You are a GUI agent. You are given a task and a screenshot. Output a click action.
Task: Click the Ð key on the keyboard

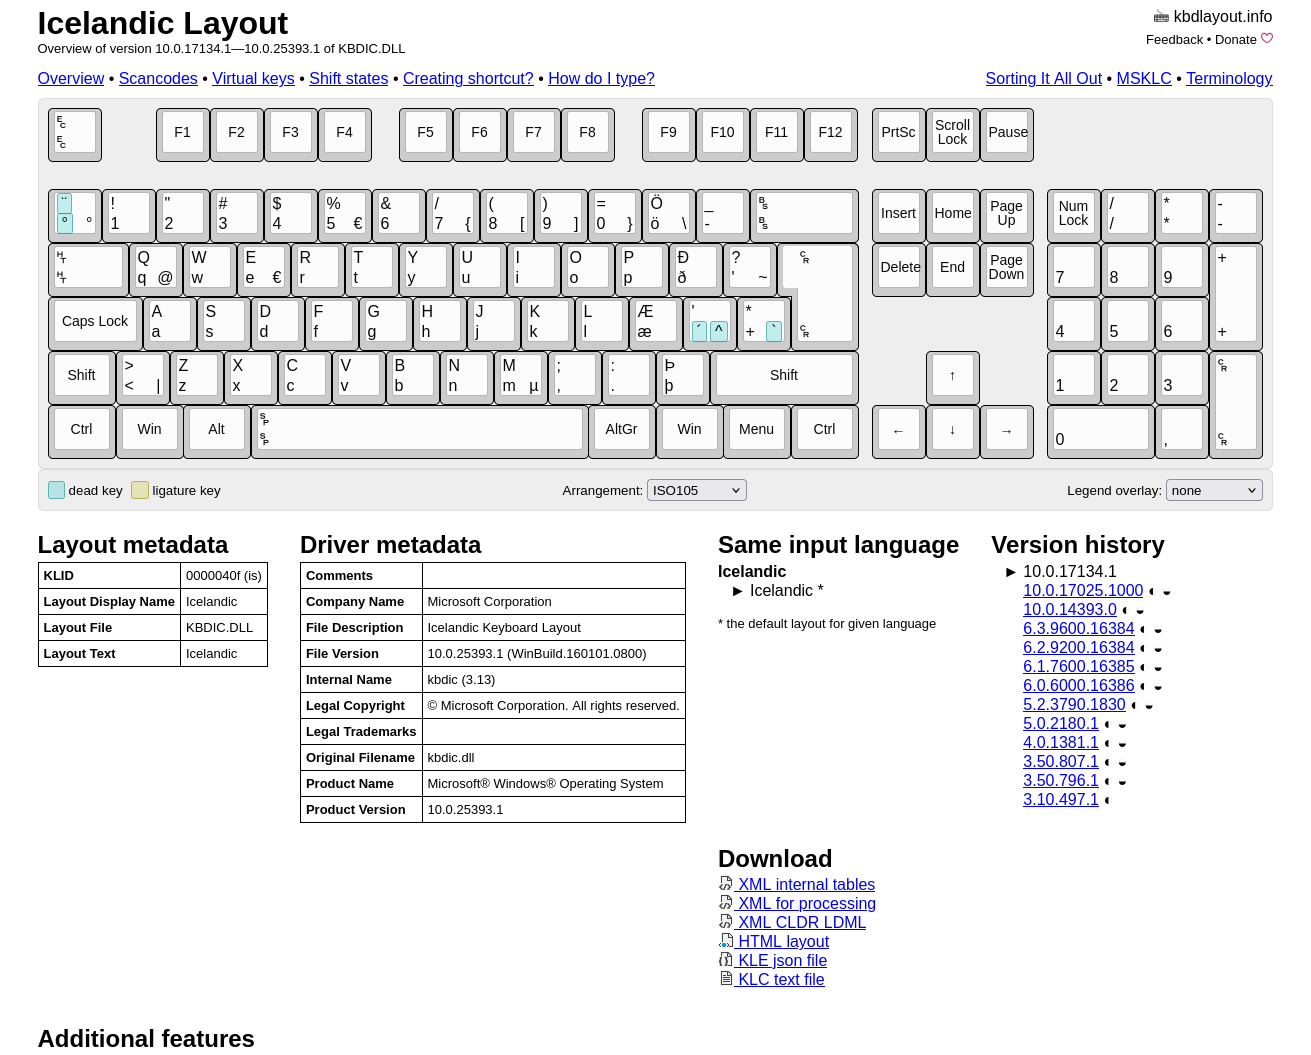(695, 268)
